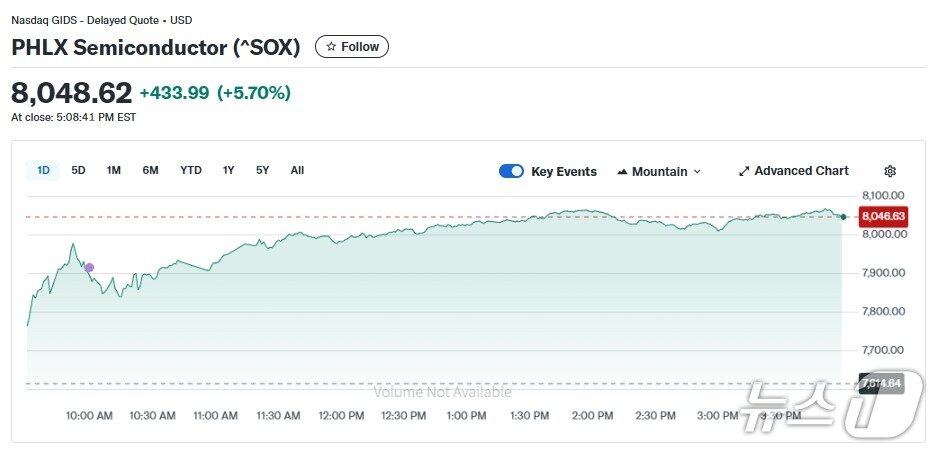Open the Advanced Chart link
The height and width of the screenshot is (452, 937).
point(801,171)
